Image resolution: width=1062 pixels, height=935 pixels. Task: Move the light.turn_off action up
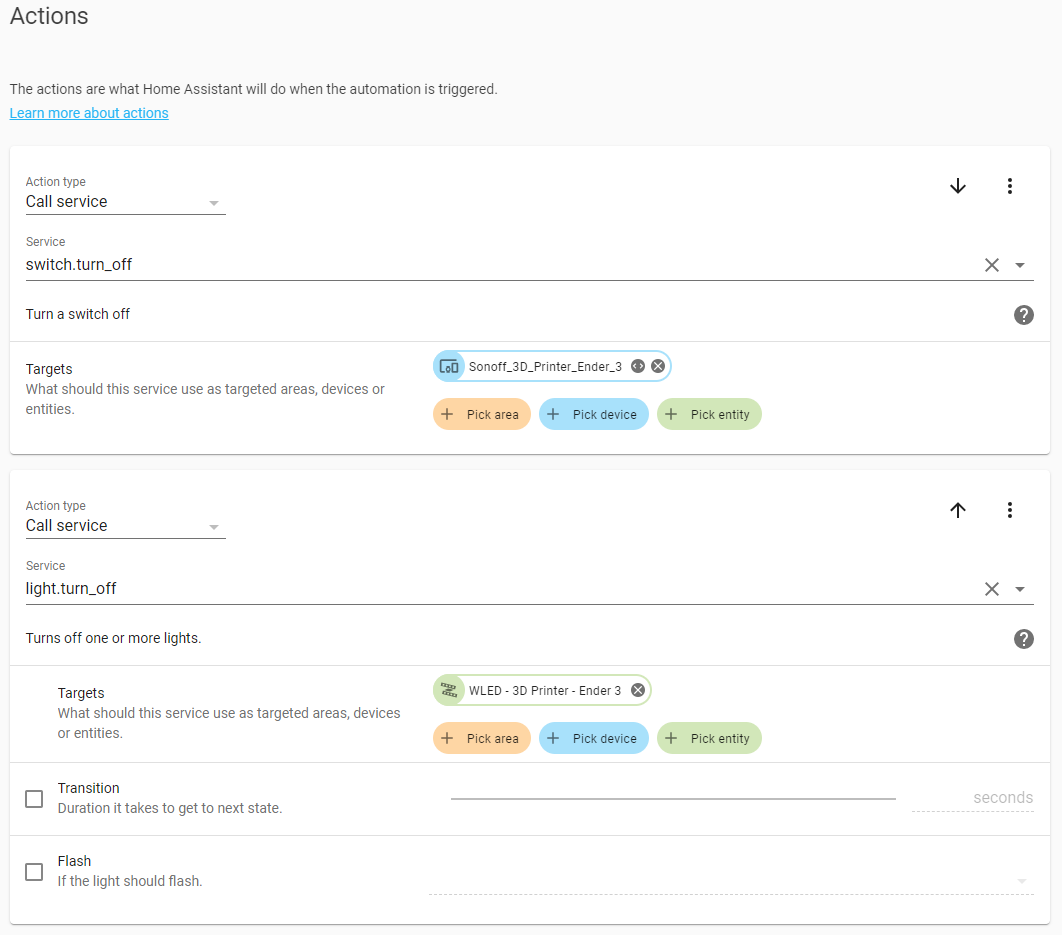pyautogui.click(x=958, y=510)
